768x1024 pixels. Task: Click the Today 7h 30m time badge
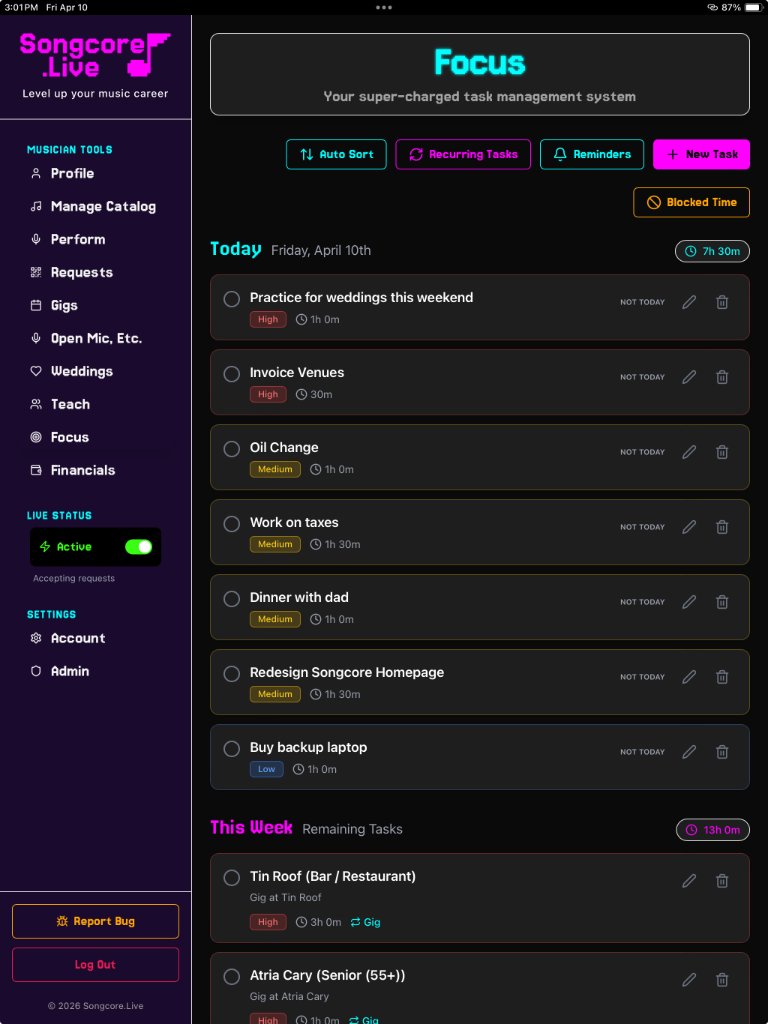[x=712, y=251]
